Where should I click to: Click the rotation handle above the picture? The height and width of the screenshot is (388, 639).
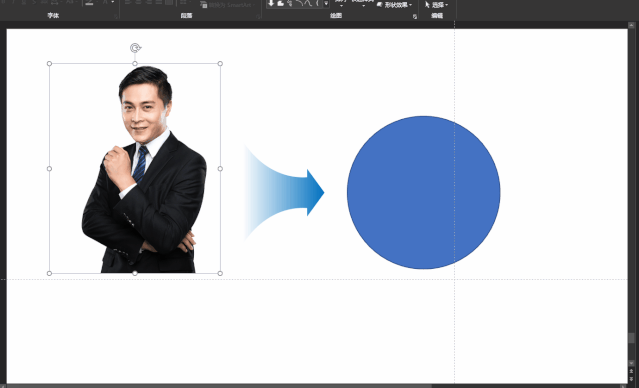point(135,48)
